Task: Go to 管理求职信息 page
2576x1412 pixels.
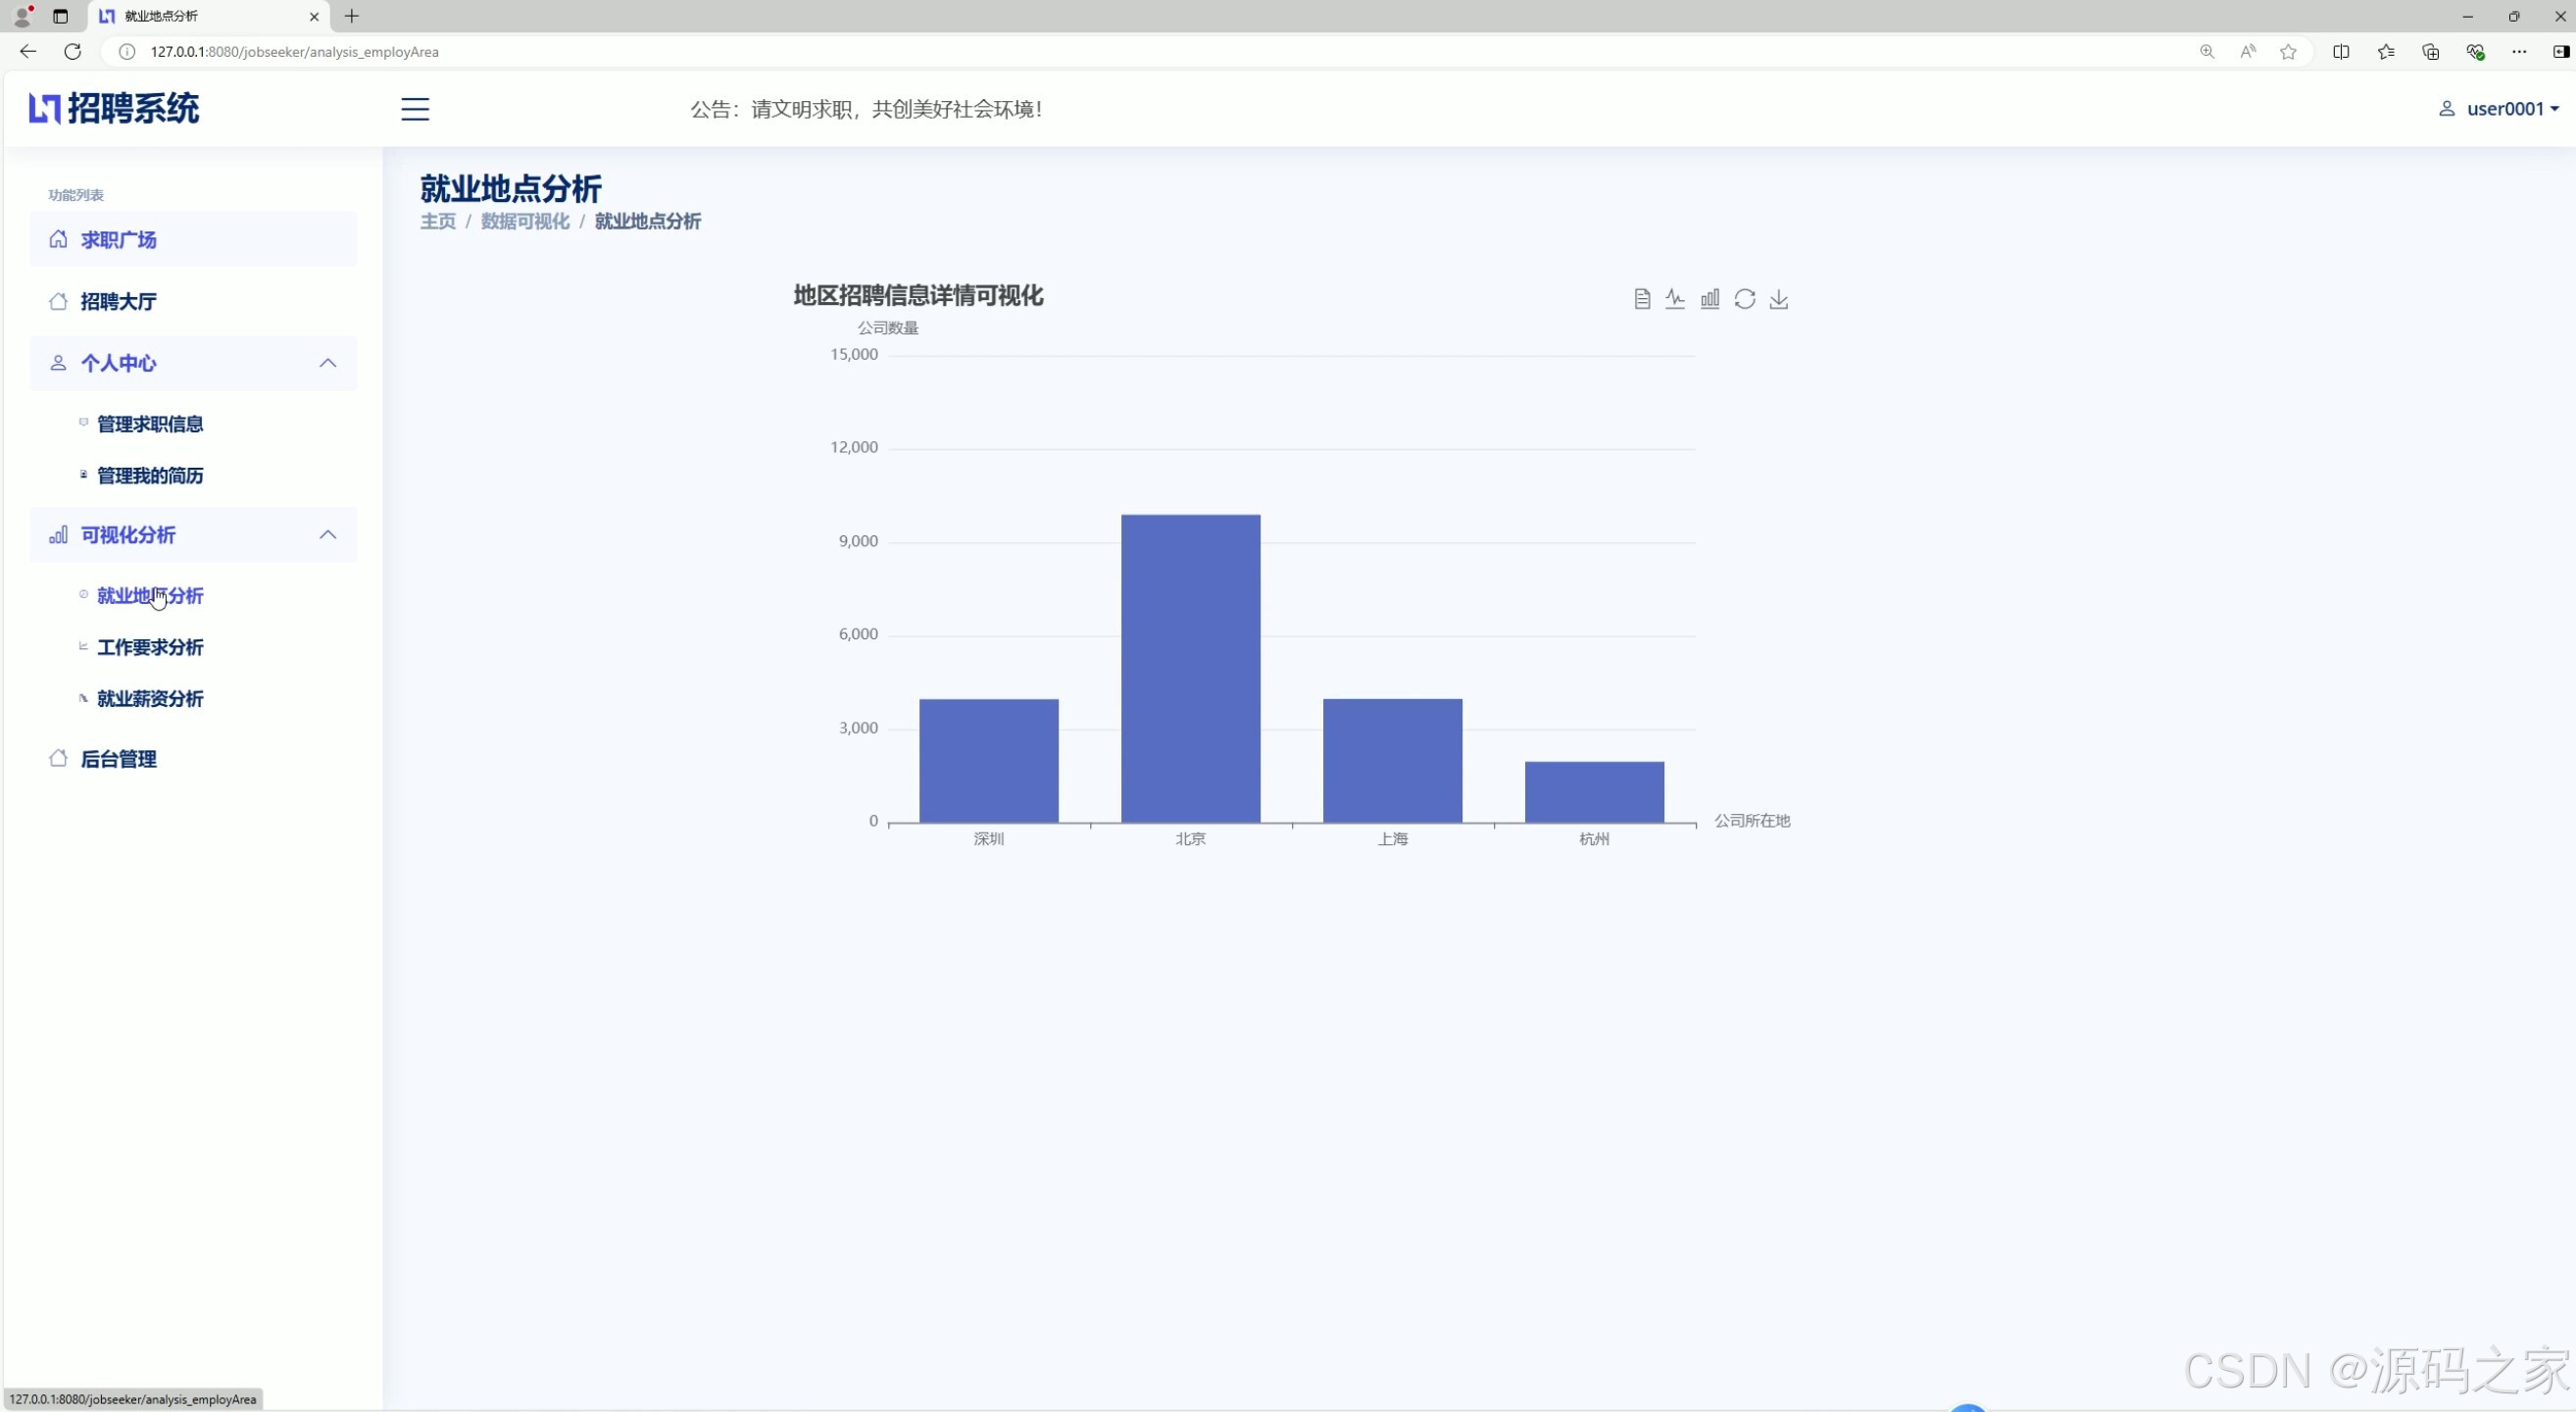Action: click(x=150, y=424)
